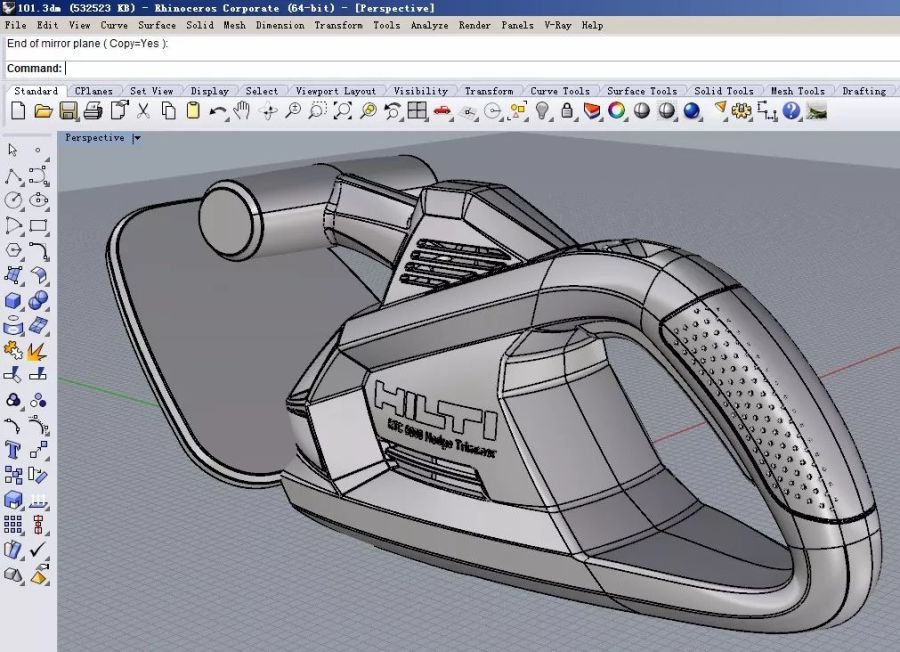Toggle the padlock Lock objects icon
900x652 pixels.
click(x=568, y=111)
